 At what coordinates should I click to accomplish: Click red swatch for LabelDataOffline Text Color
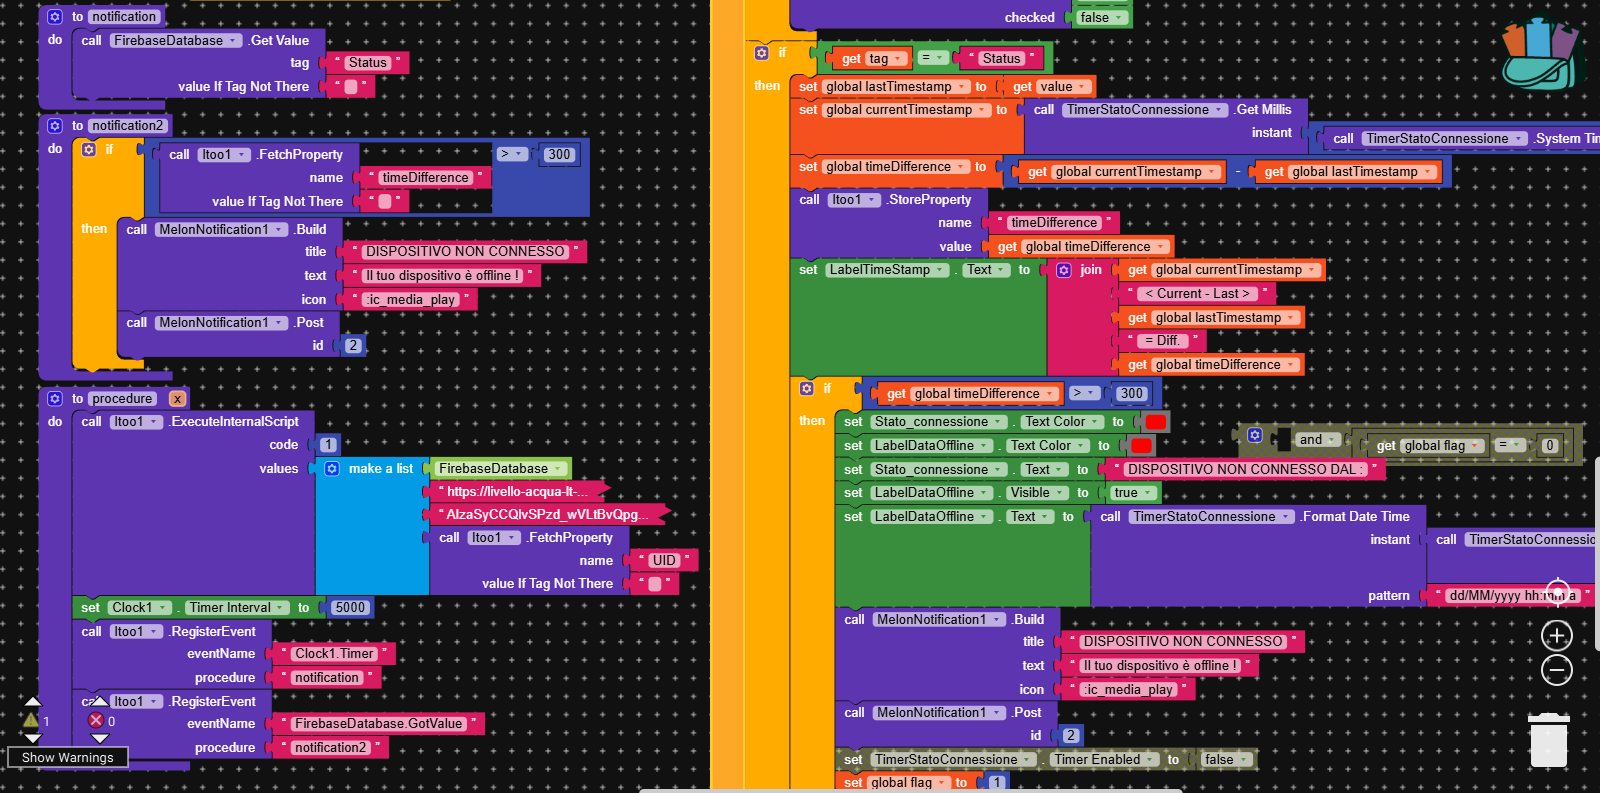1141,446
